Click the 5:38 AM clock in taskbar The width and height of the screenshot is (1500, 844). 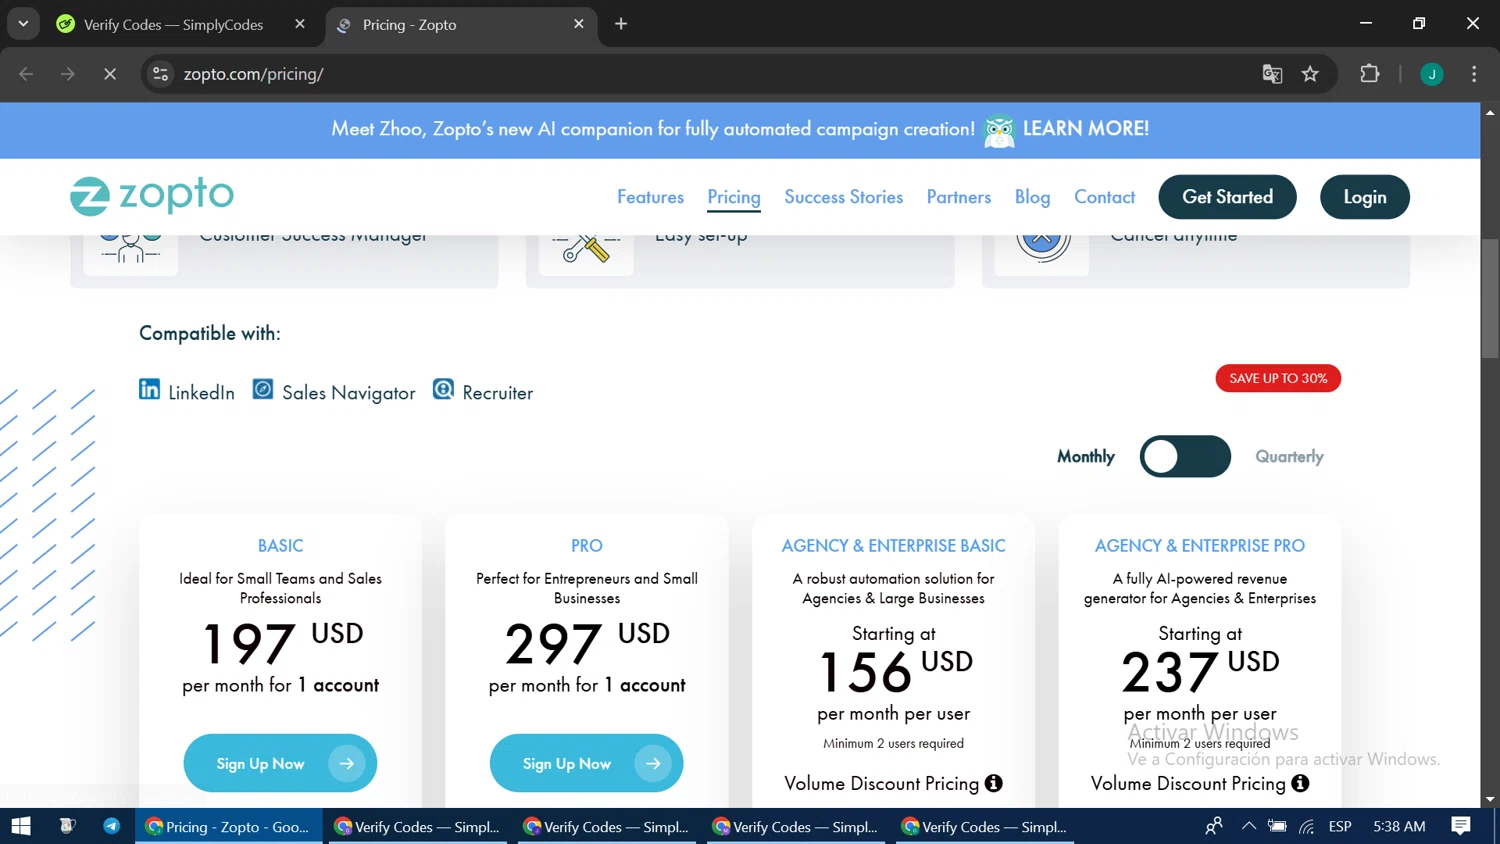1399,826
